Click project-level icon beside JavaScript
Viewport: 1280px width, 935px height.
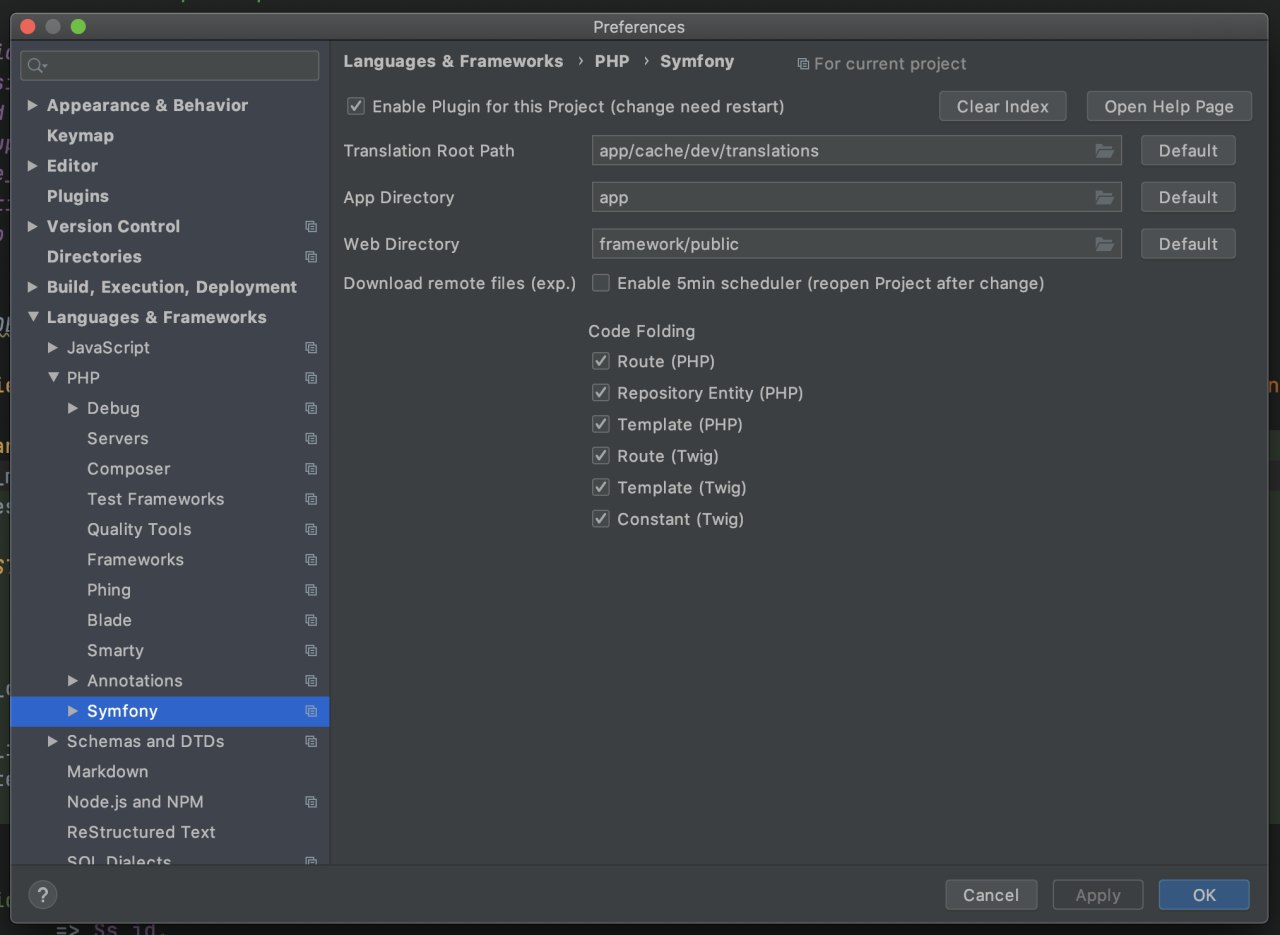tap(311, 348)
